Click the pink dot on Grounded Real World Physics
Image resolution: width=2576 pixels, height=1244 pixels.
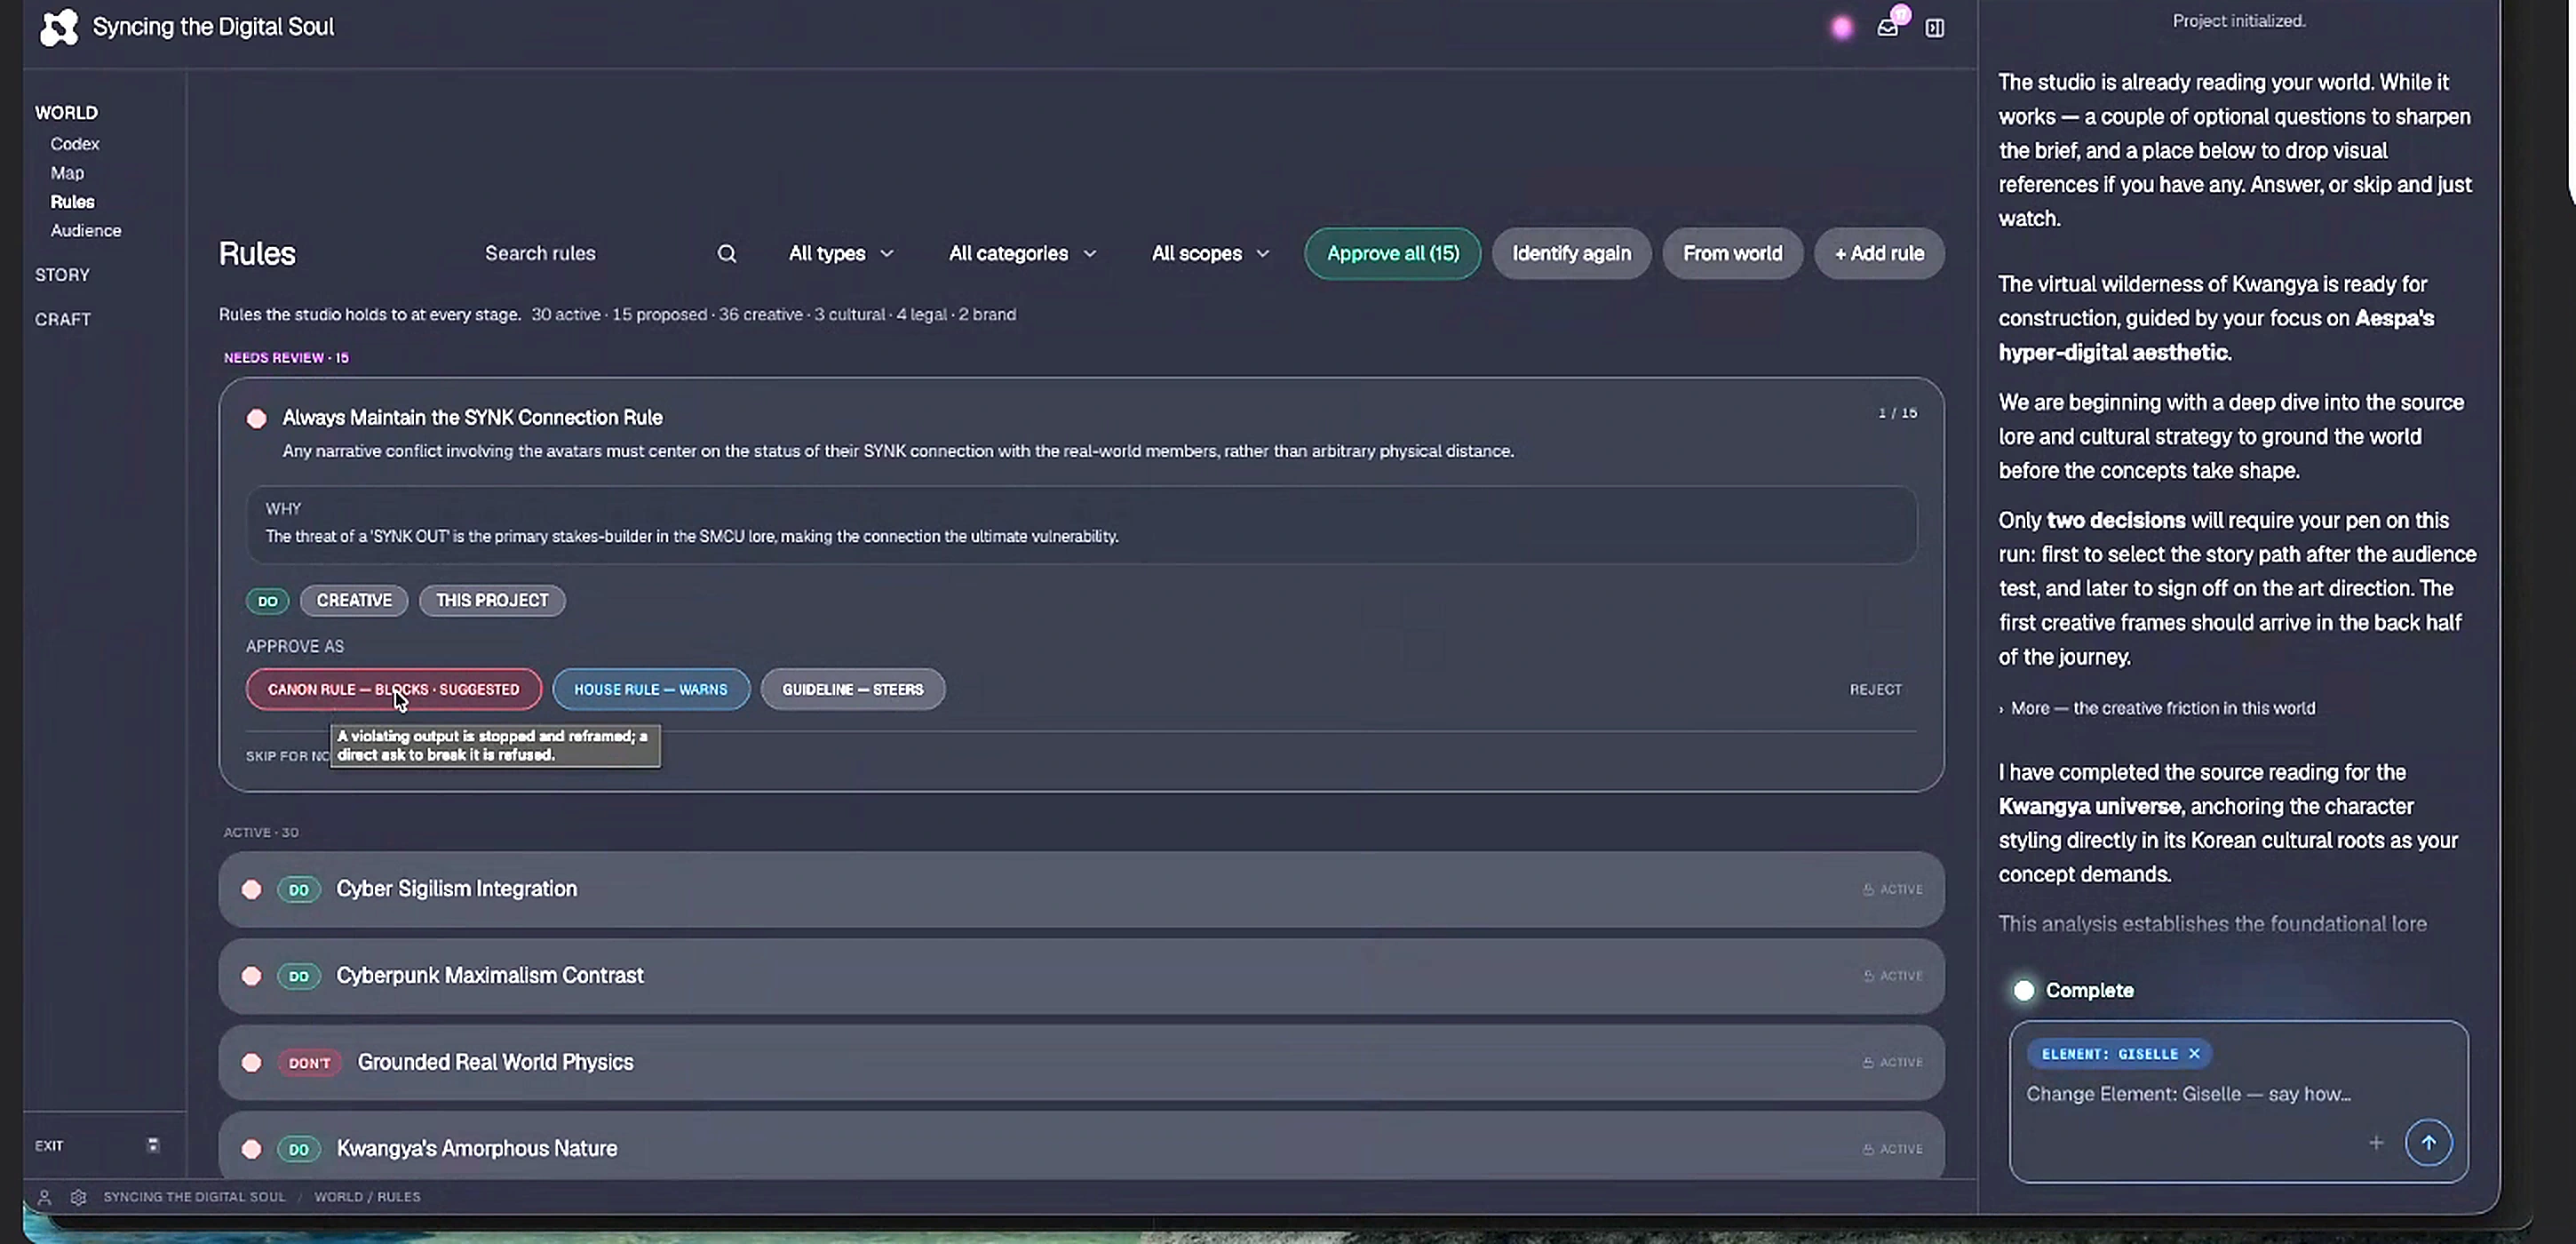point(252,1063)
